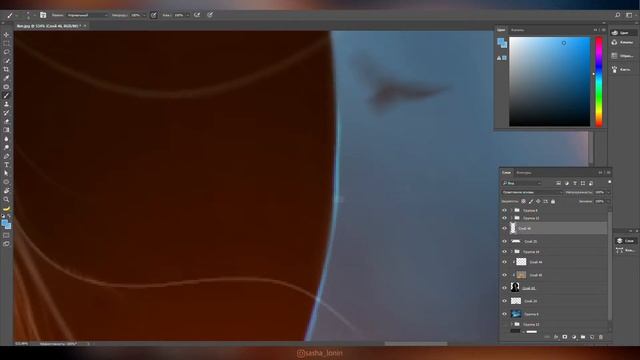This screenshot has width=640, height=360.
Task: Hide the Группа 6 layer
Action: pyautogui.click(x=504, y=314)
